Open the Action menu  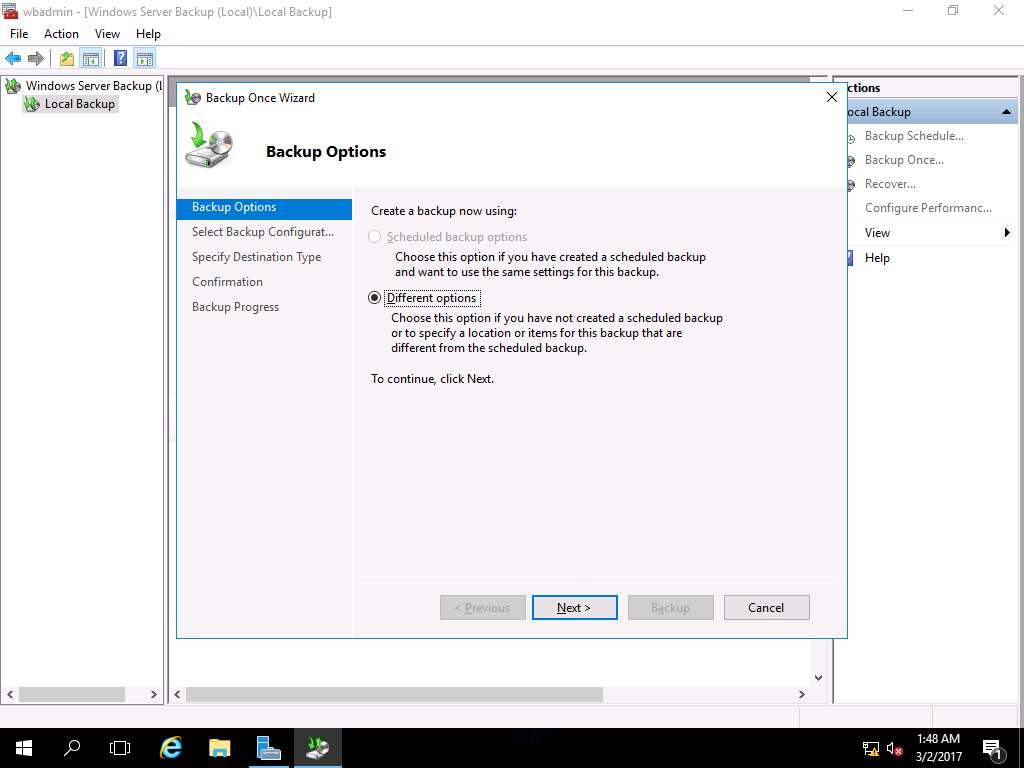pos(61,34)
